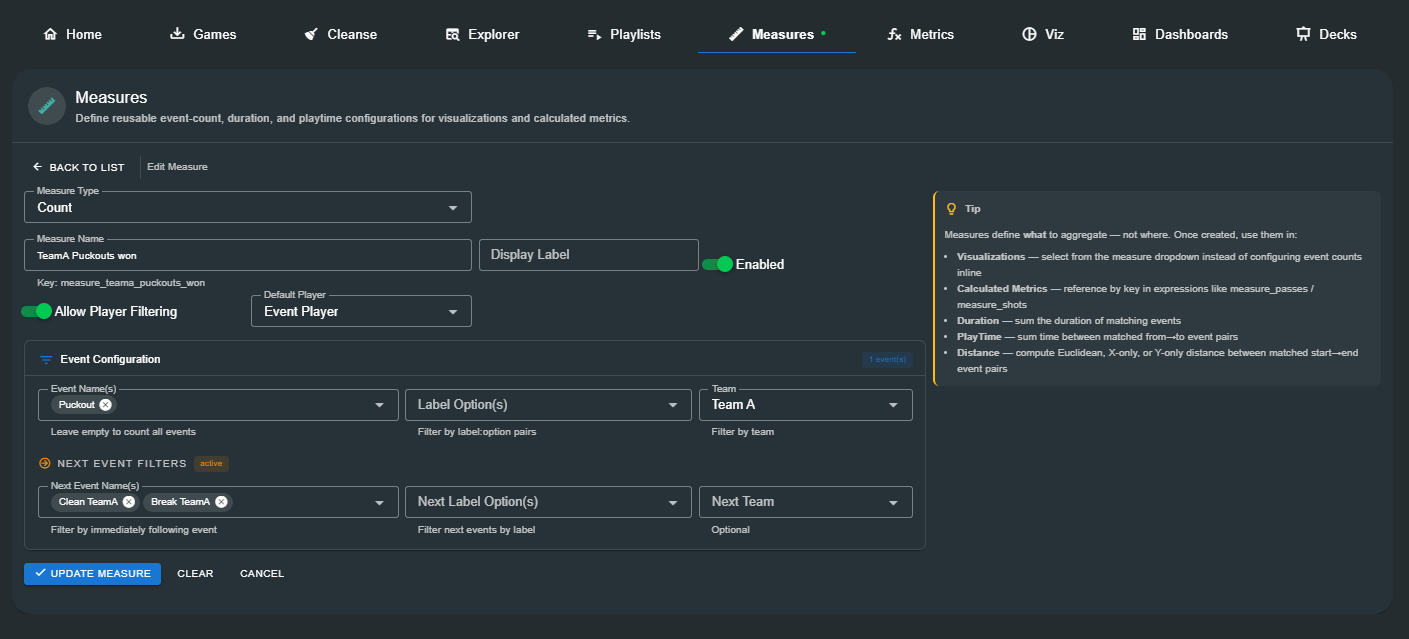Click the Event Configuration filter icon
The image size is (1409, 639).
45,359
